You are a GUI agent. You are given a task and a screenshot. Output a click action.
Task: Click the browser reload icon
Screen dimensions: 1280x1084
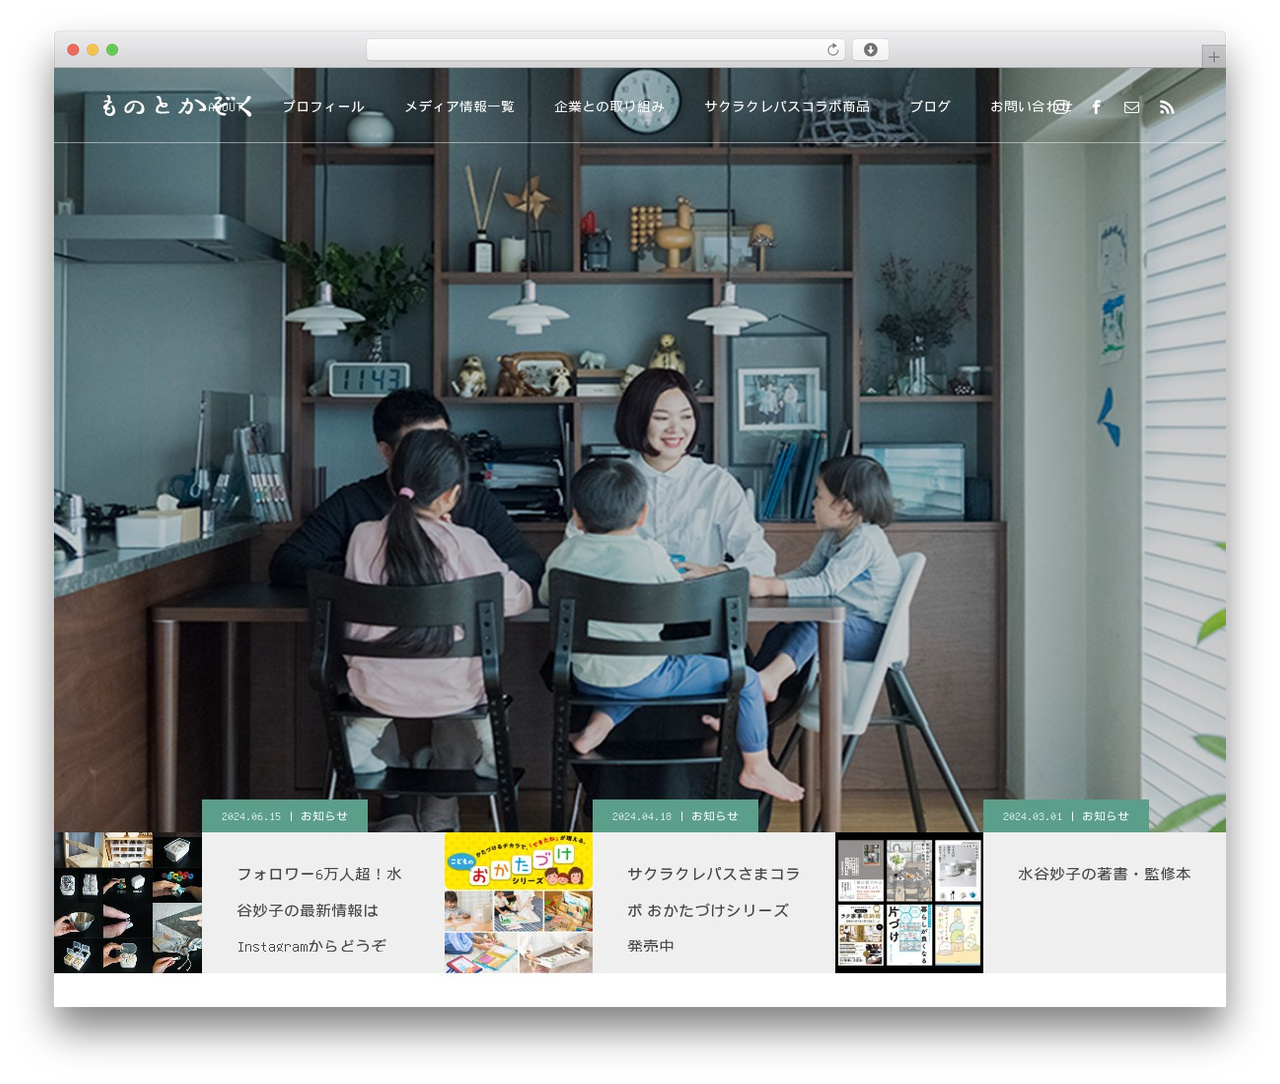tap(832, 50)
